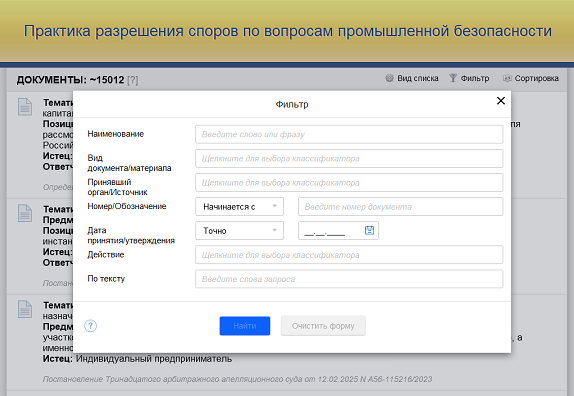Viewport: 574px width, 396px height.
Task: Click the ДОКУМЕНТЫ: ~15012 heading
Action: (x=70, y=80)
